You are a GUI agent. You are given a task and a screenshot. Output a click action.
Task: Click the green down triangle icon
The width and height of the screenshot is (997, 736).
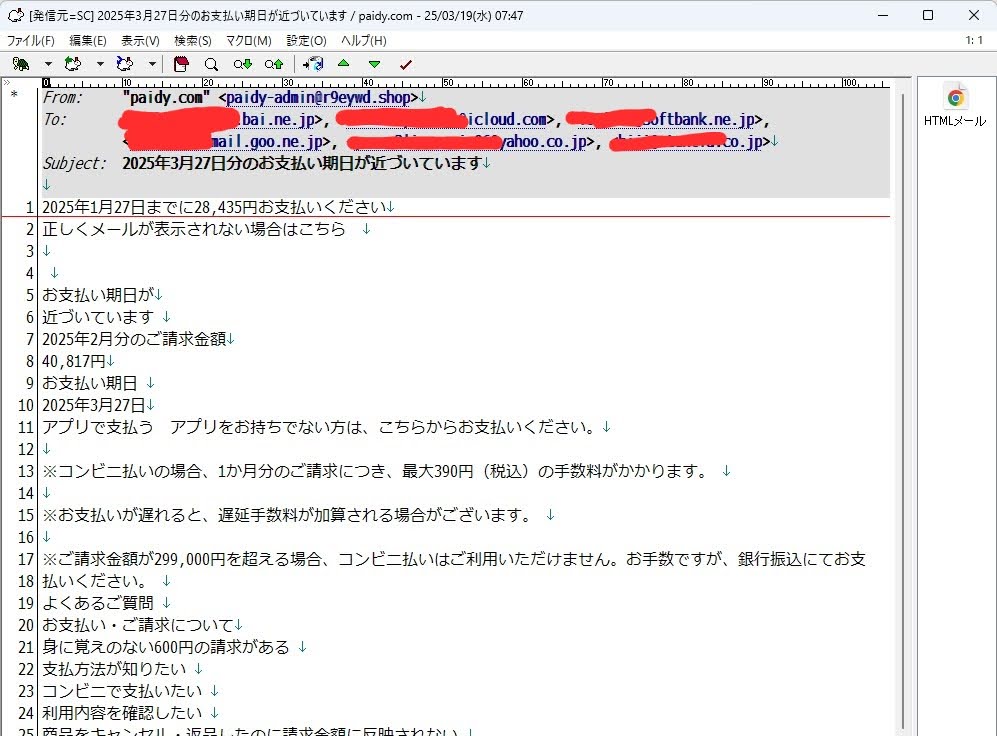(374, 64)
